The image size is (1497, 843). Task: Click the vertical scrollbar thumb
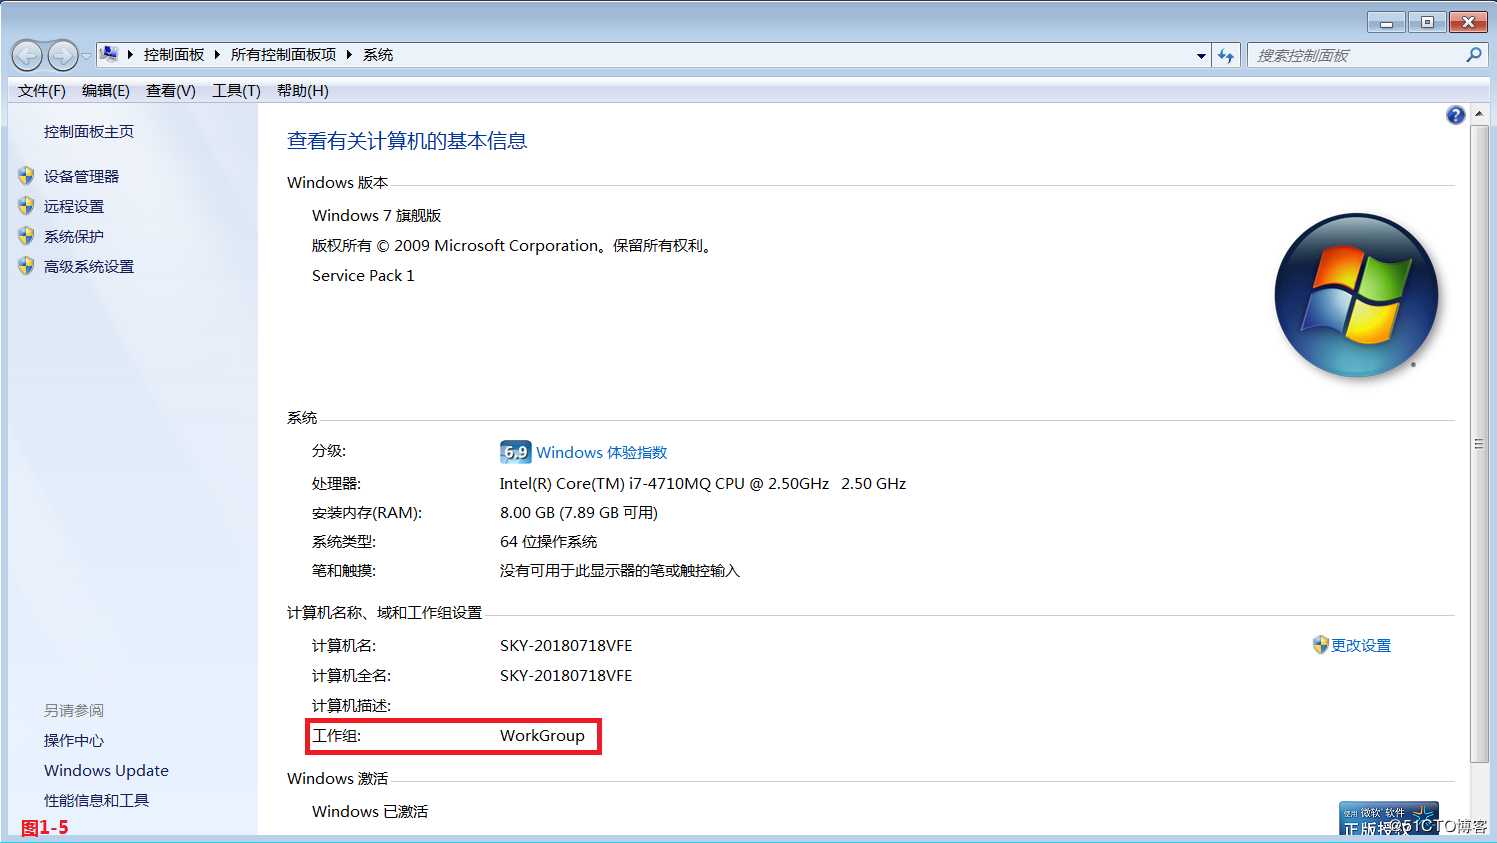coord(1479,443)
